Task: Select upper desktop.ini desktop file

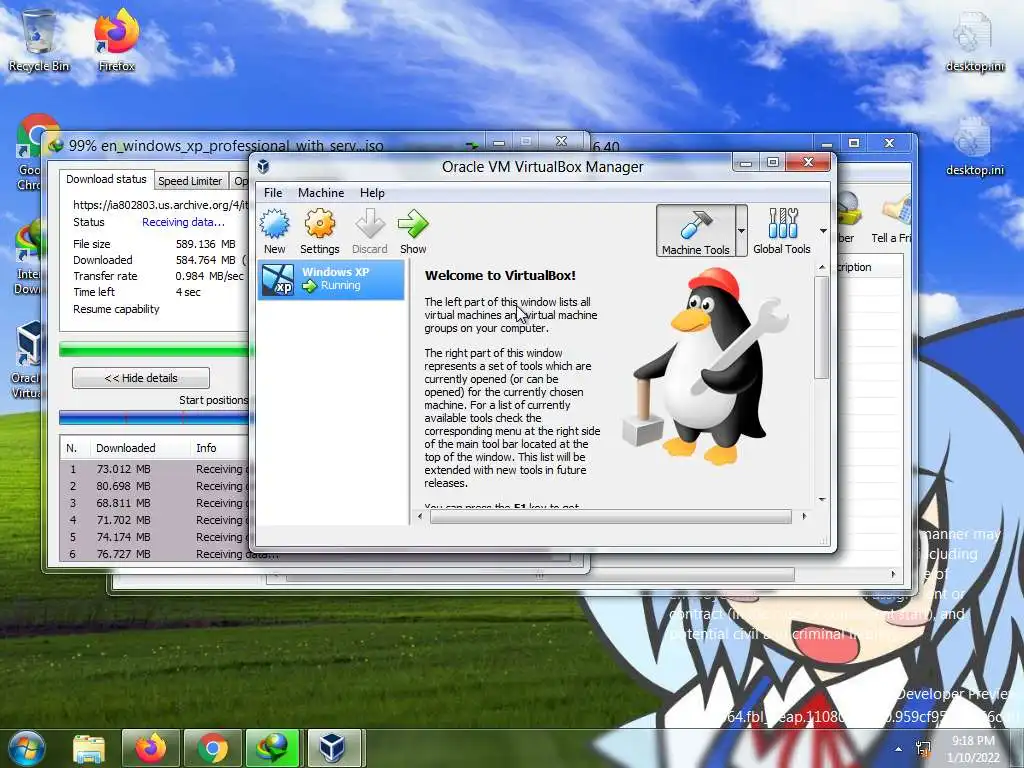Action: [974, 42]
